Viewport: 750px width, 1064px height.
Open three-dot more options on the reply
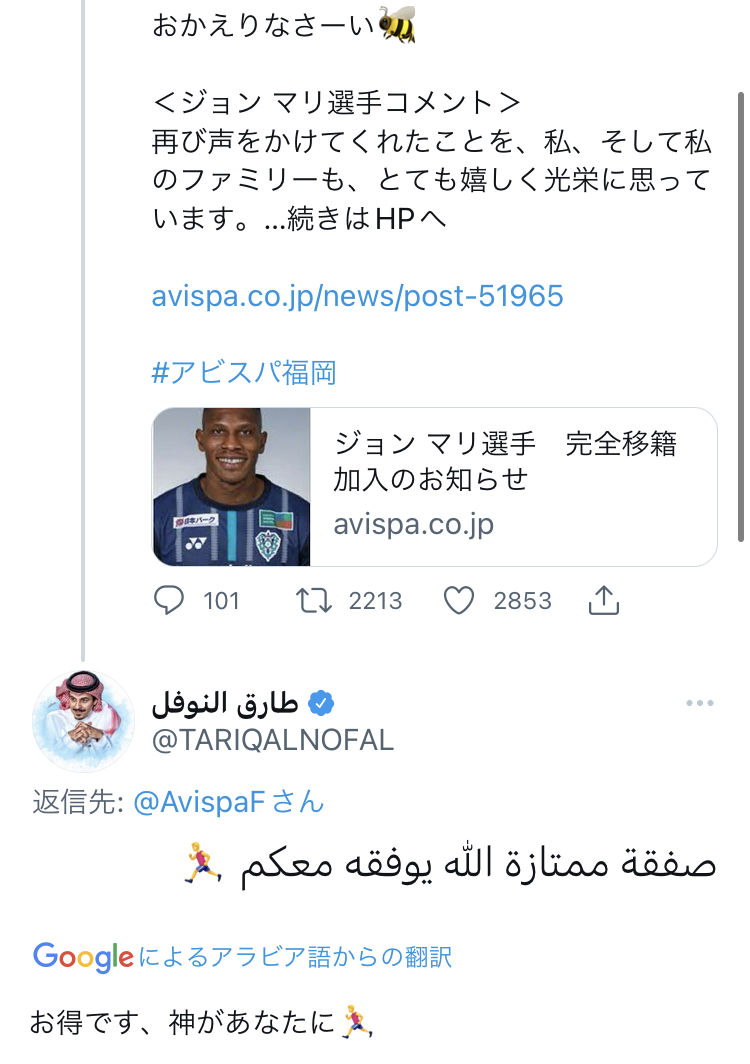pos(700,704)
